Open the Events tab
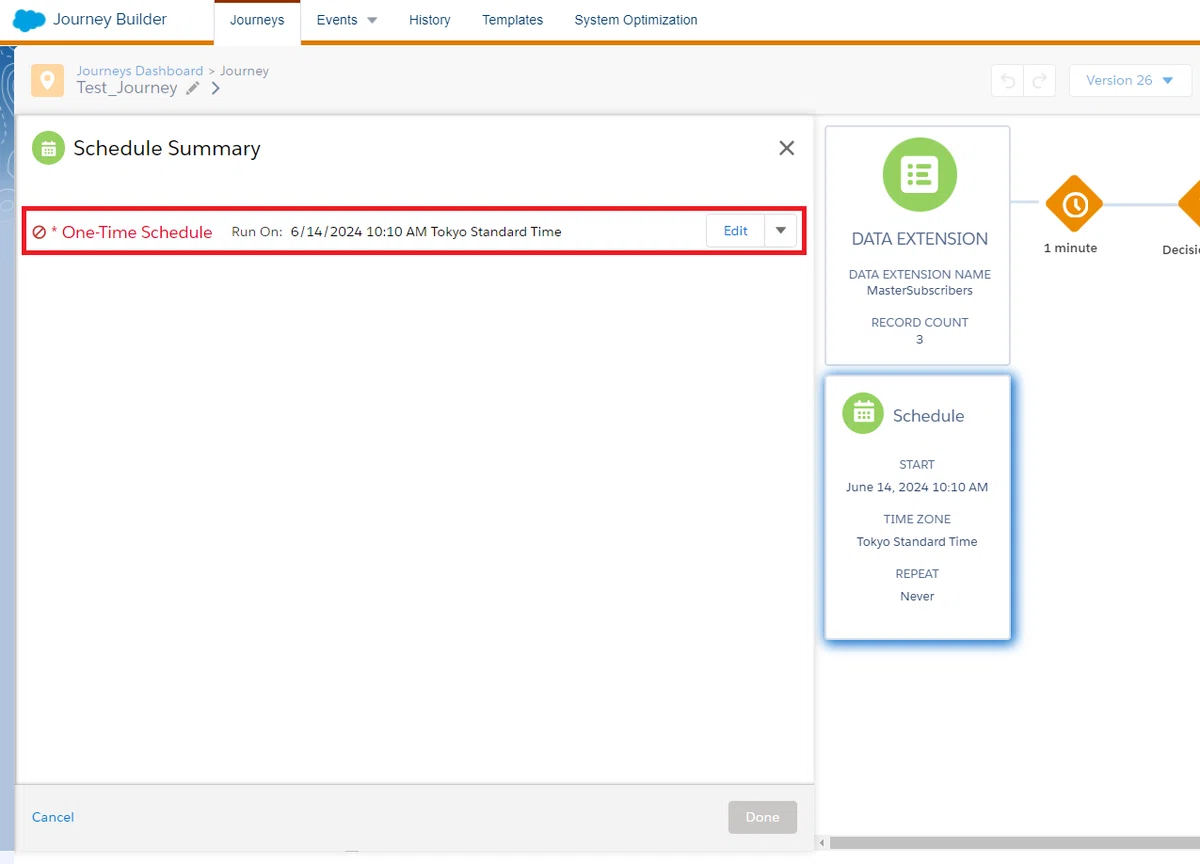Viewport: 1200px width, 864px height. pyautogui.click(x=337, y=20)
